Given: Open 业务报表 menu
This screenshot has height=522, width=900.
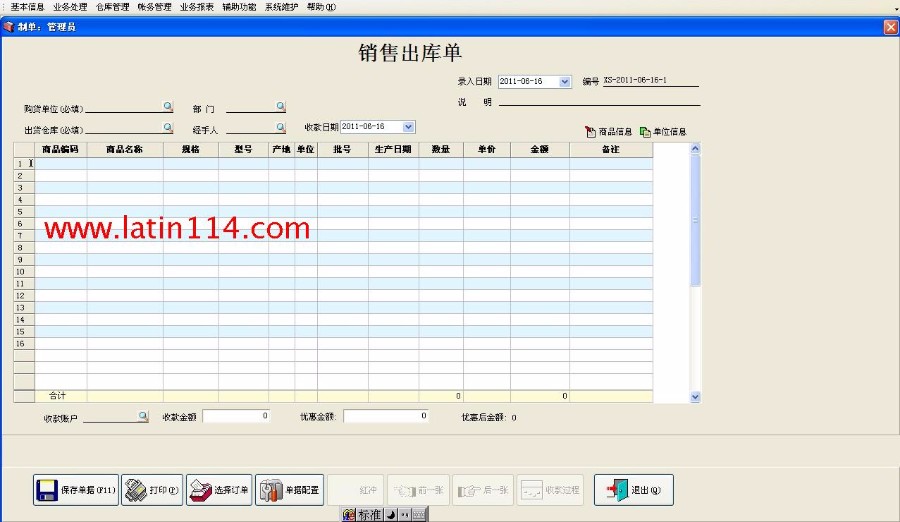Looking at the screenshot, I should [x=197, y=7].
